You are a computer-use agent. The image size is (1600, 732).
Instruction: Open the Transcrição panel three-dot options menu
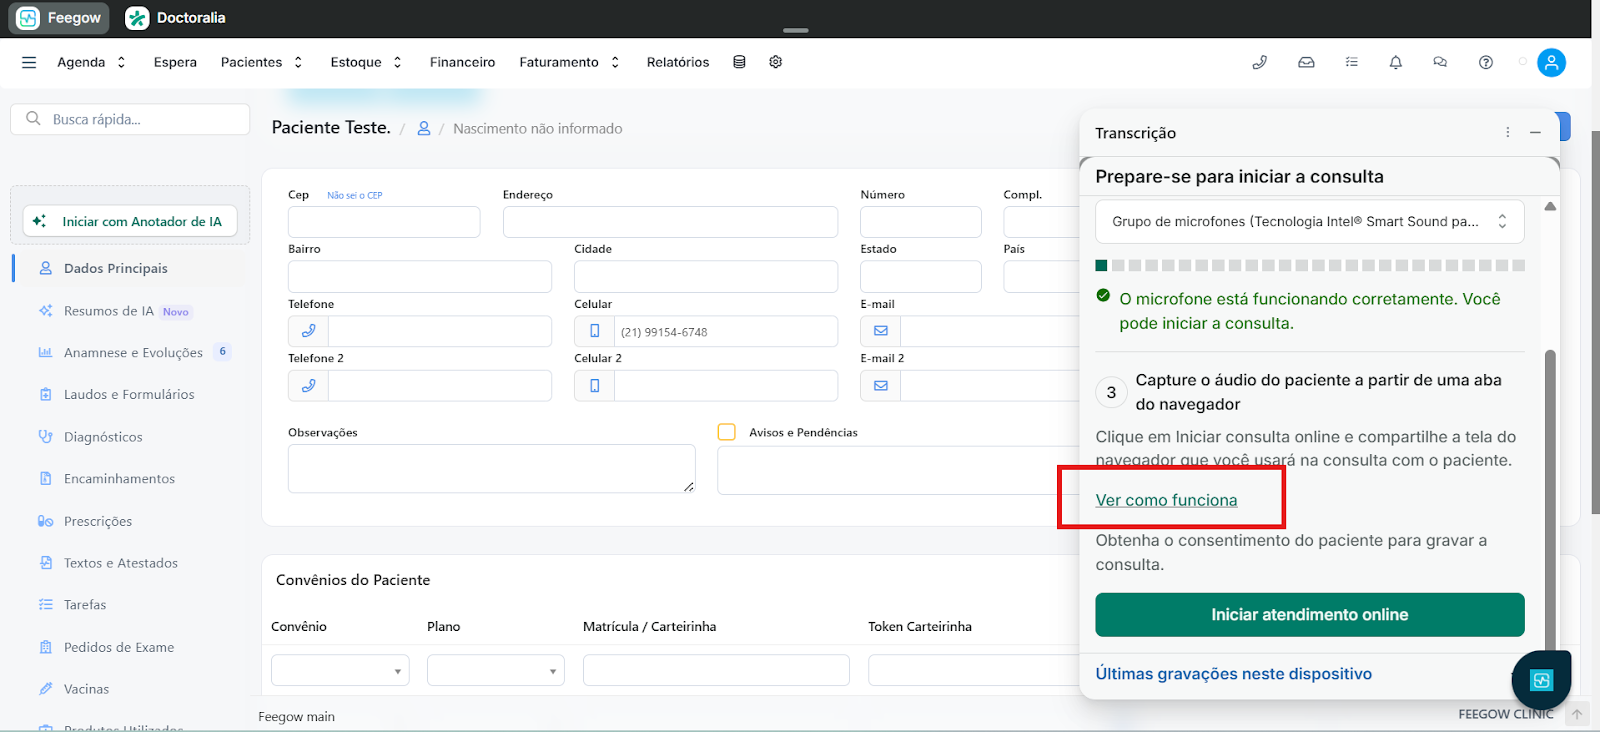point(1508,132)
